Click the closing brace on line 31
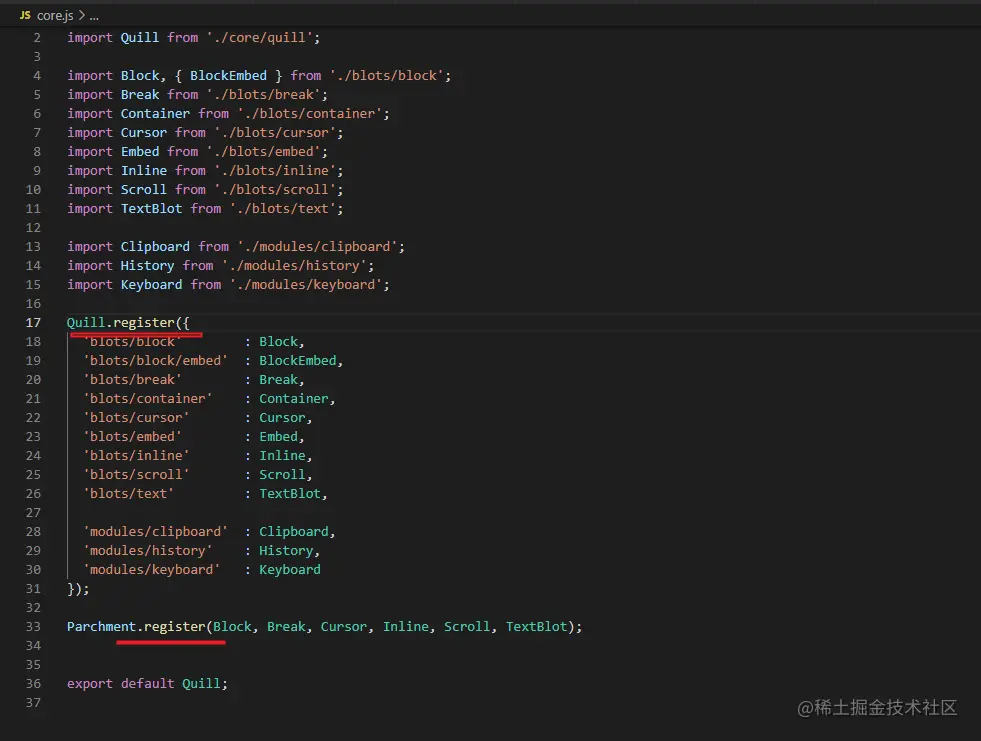981x741 pixels. 72,589
